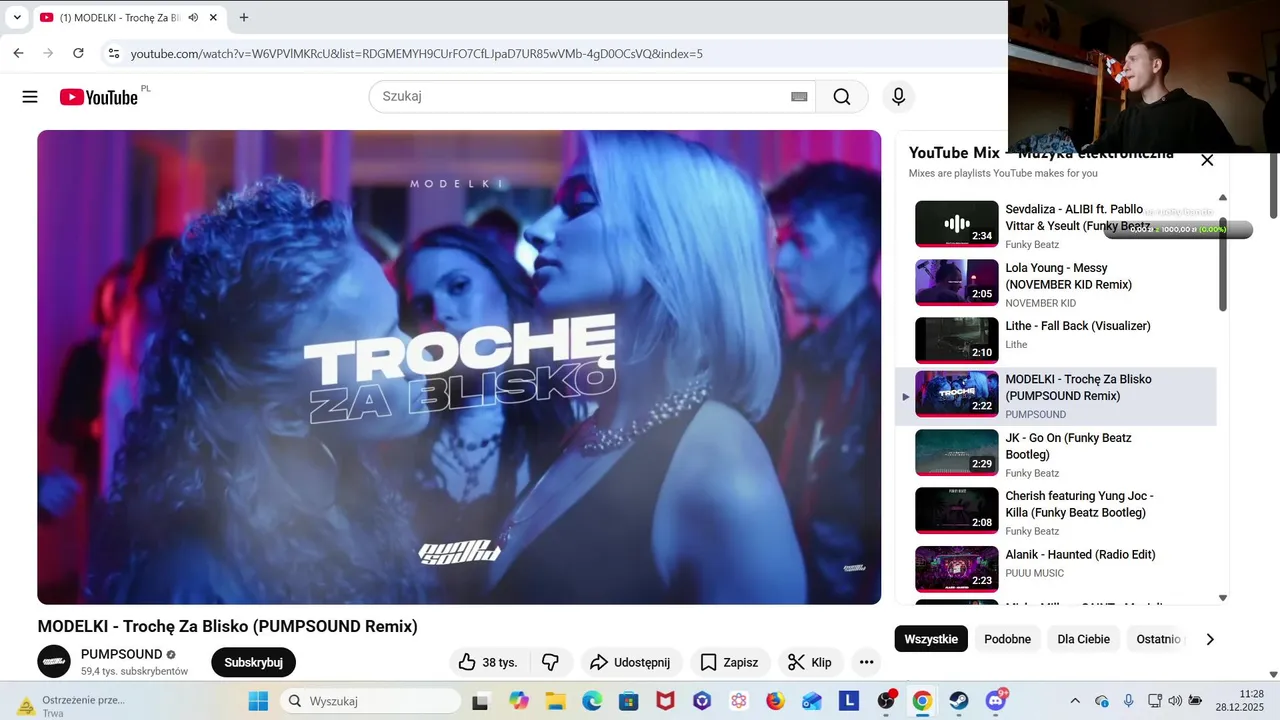Open the PUMPSOUND channel name link
Screen dimensions: 1280x720
pos(121,654)
